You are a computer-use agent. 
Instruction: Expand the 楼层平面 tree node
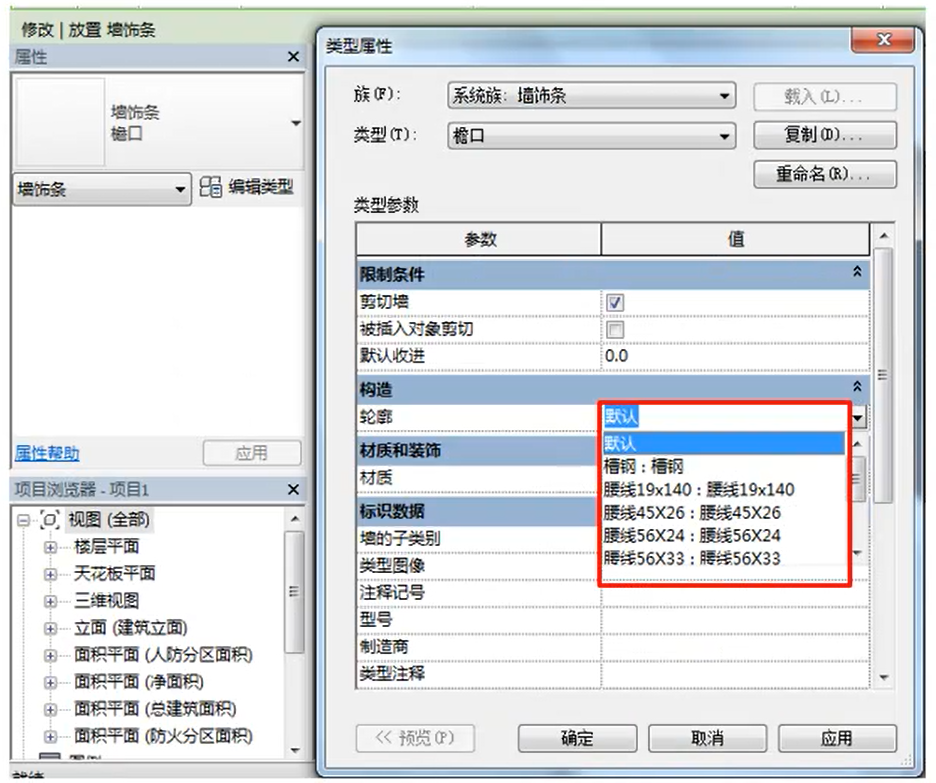(50, 548)
